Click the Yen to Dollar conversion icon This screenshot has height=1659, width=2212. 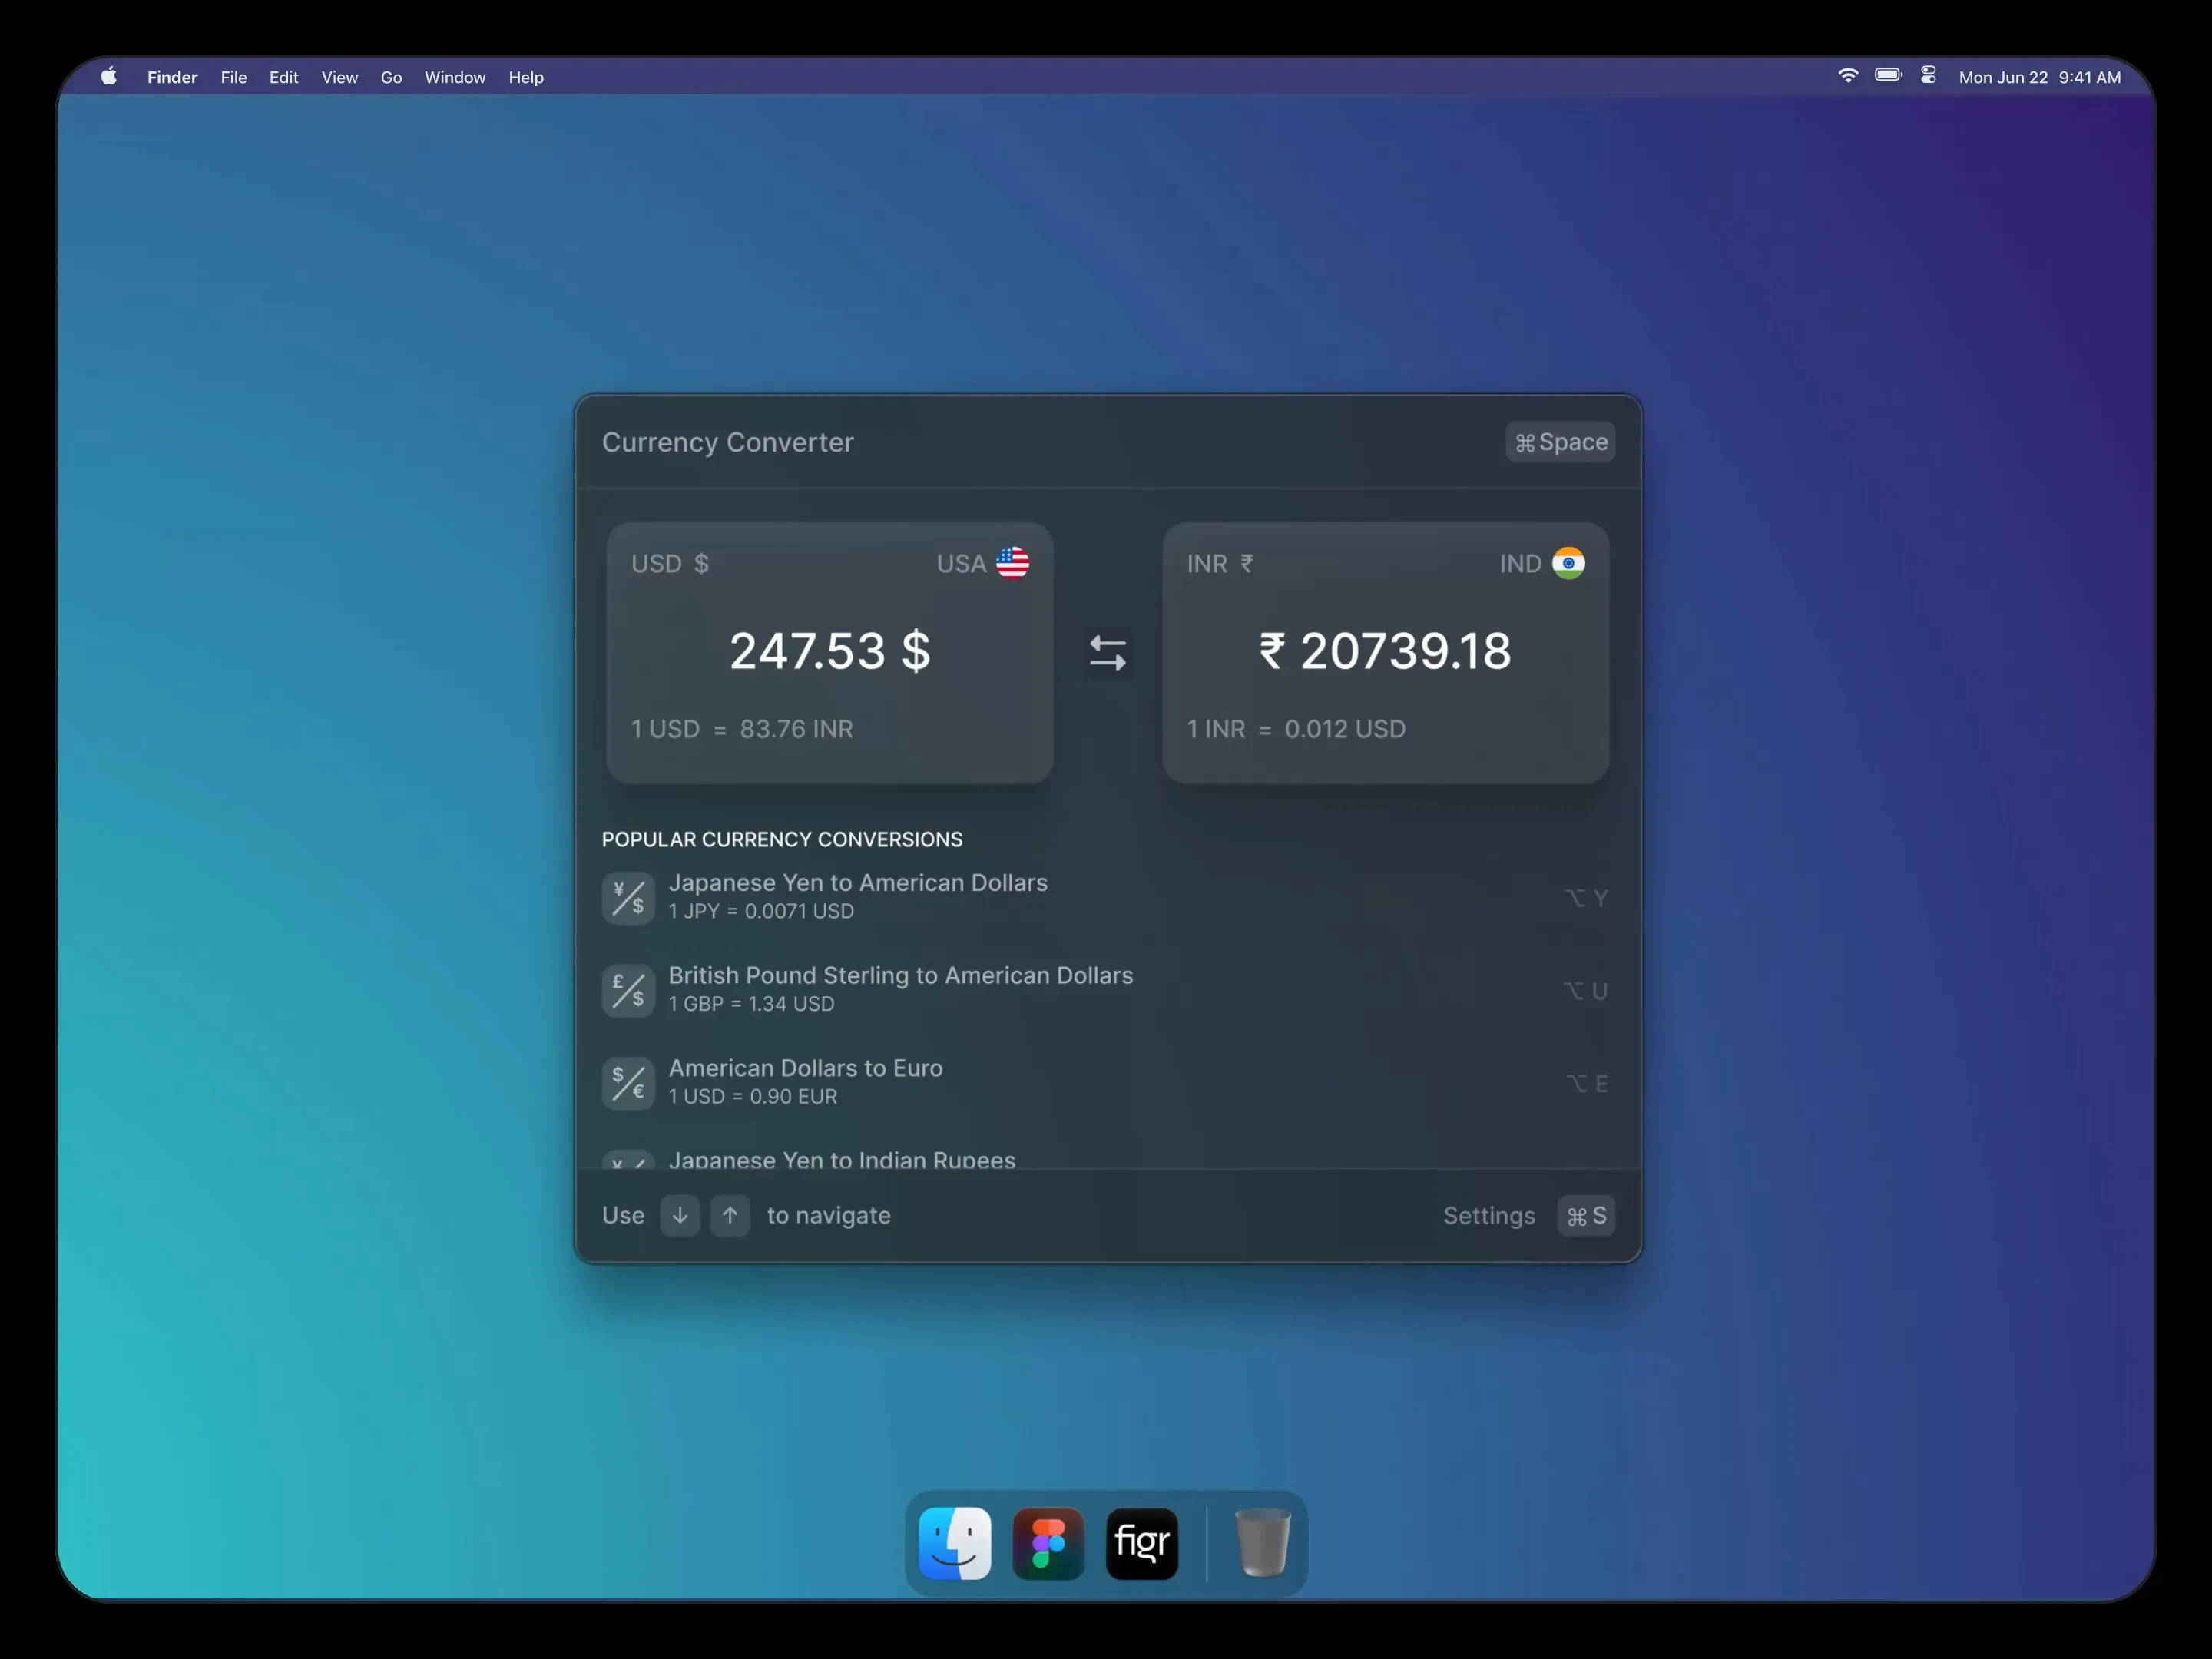click(628, 898)
